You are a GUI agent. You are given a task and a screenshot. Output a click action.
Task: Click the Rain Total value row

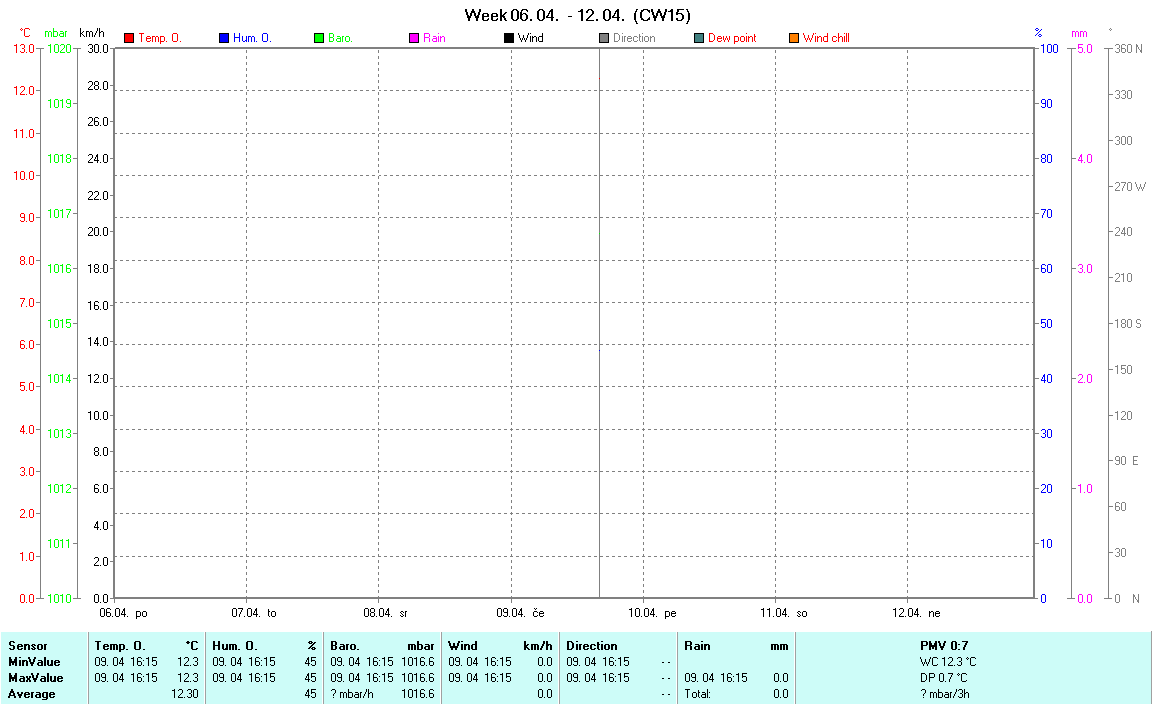click(736, 694)
